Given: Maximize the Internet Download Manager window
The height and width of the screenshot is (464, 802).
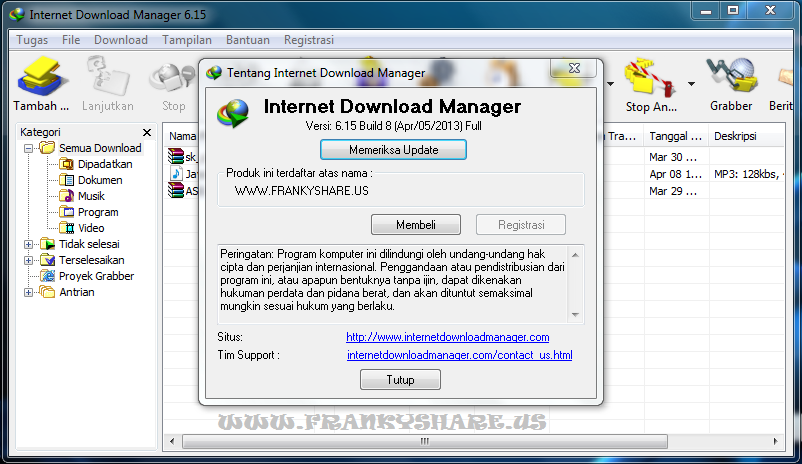Looking at the screenshot, I should pos(733,11).
